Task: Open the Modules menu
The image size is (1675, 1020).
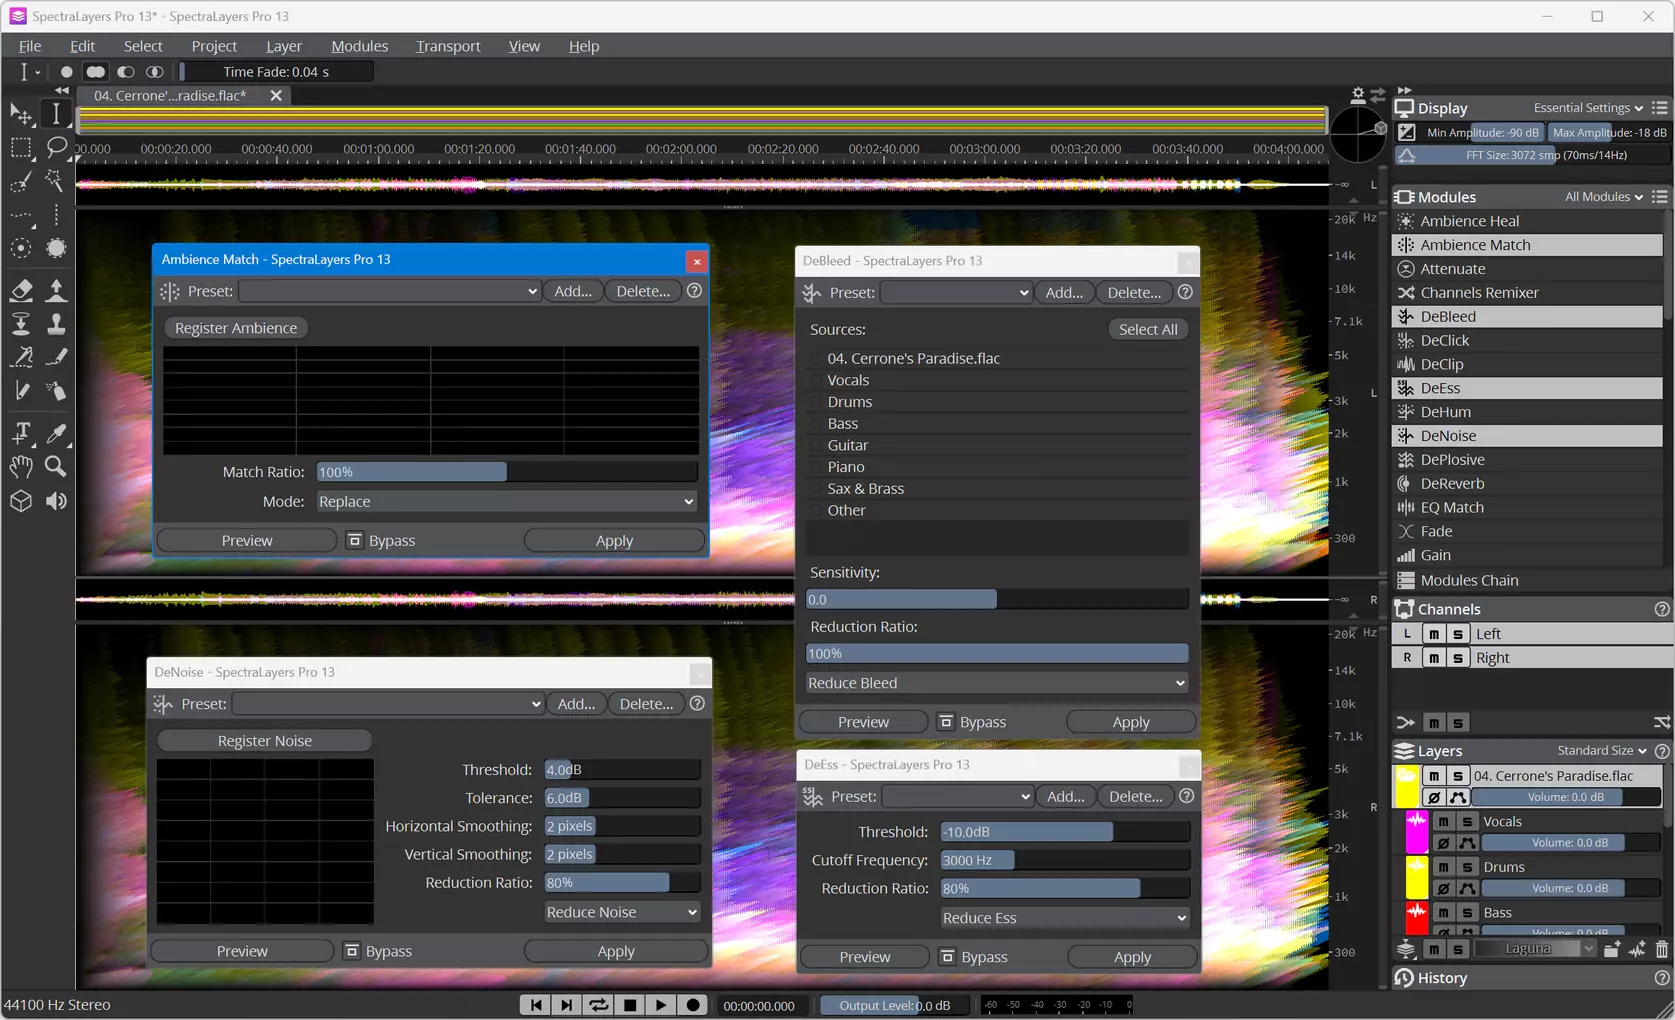Action: click(359, 46)
